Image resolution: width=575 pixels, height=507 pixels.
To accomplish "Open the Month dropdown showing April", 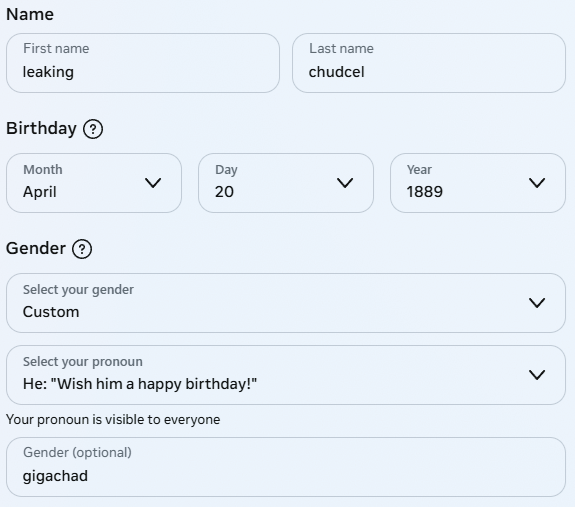I will (x=94, y=183).
